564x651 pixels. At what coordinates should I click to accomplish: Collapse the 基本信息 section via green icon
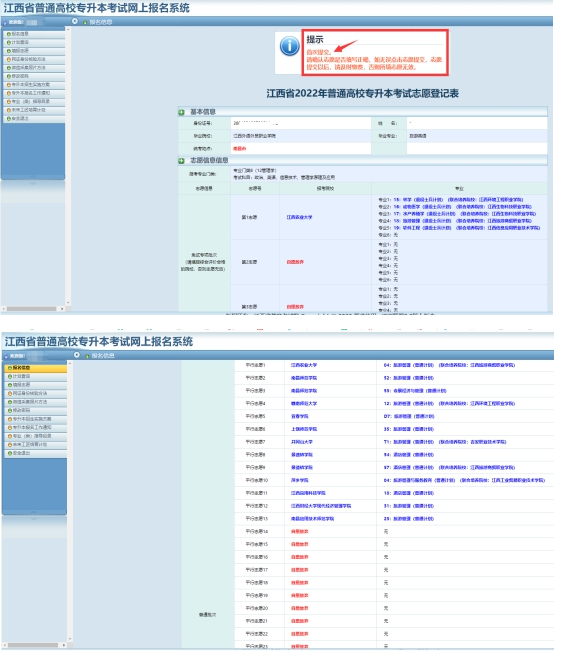[181, 112]
